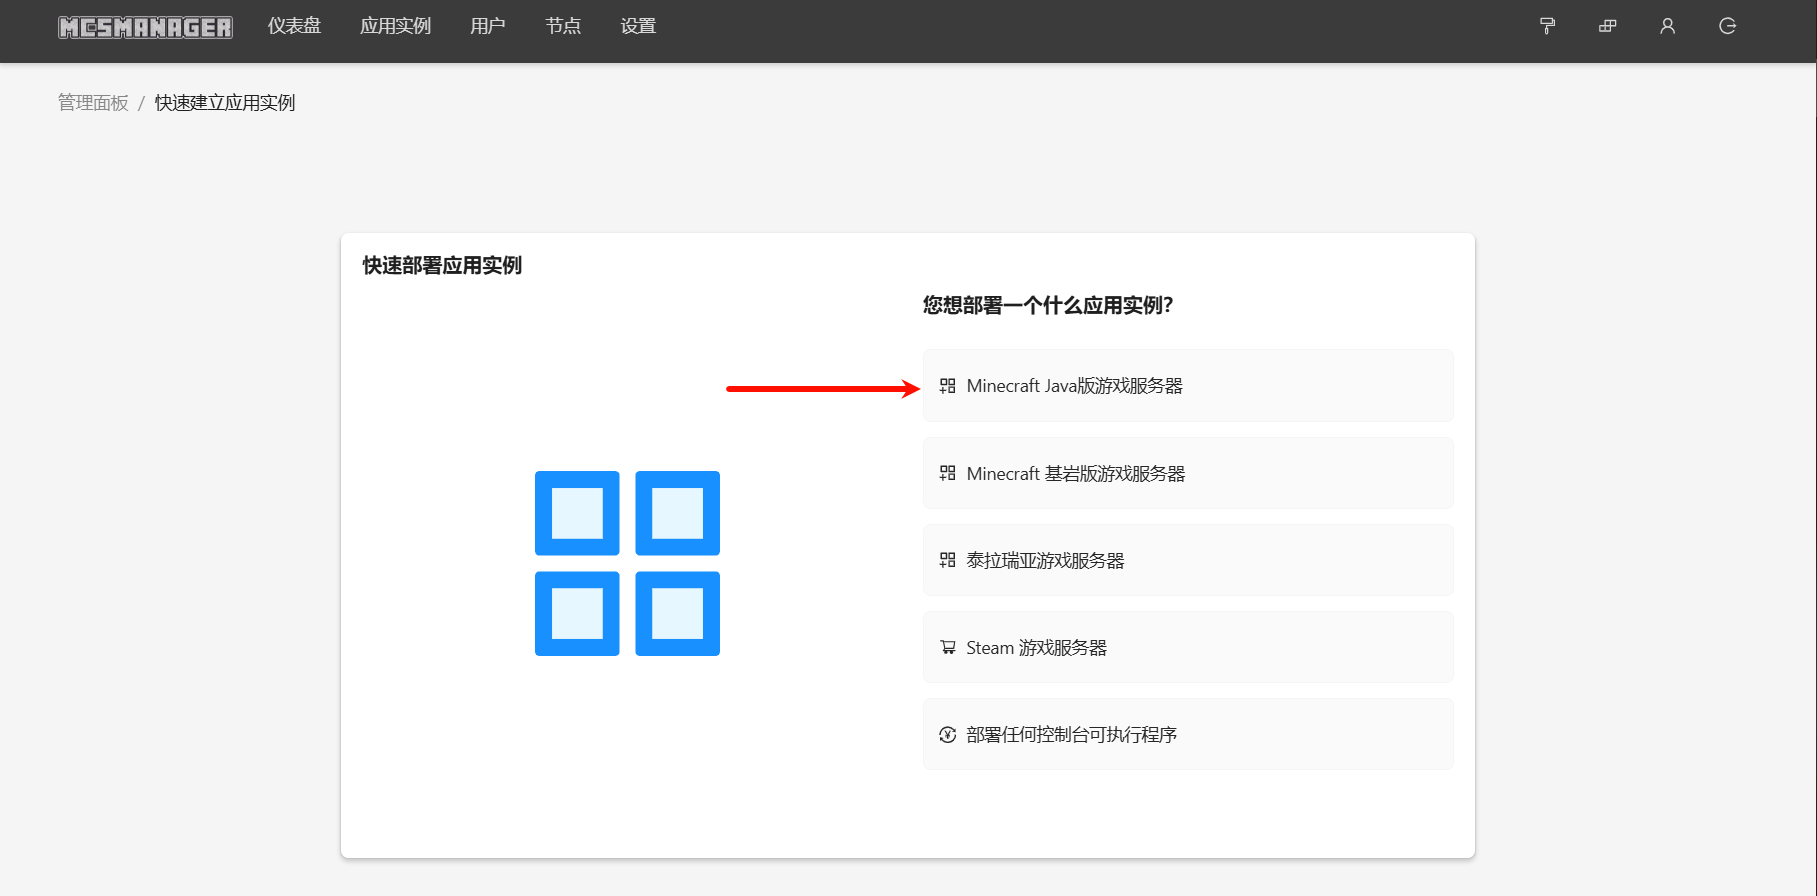Choose Minecraft Java版游戏服务器 option
The width and height of the screenshot is (1817, 896).
(x=1188, y=386)
